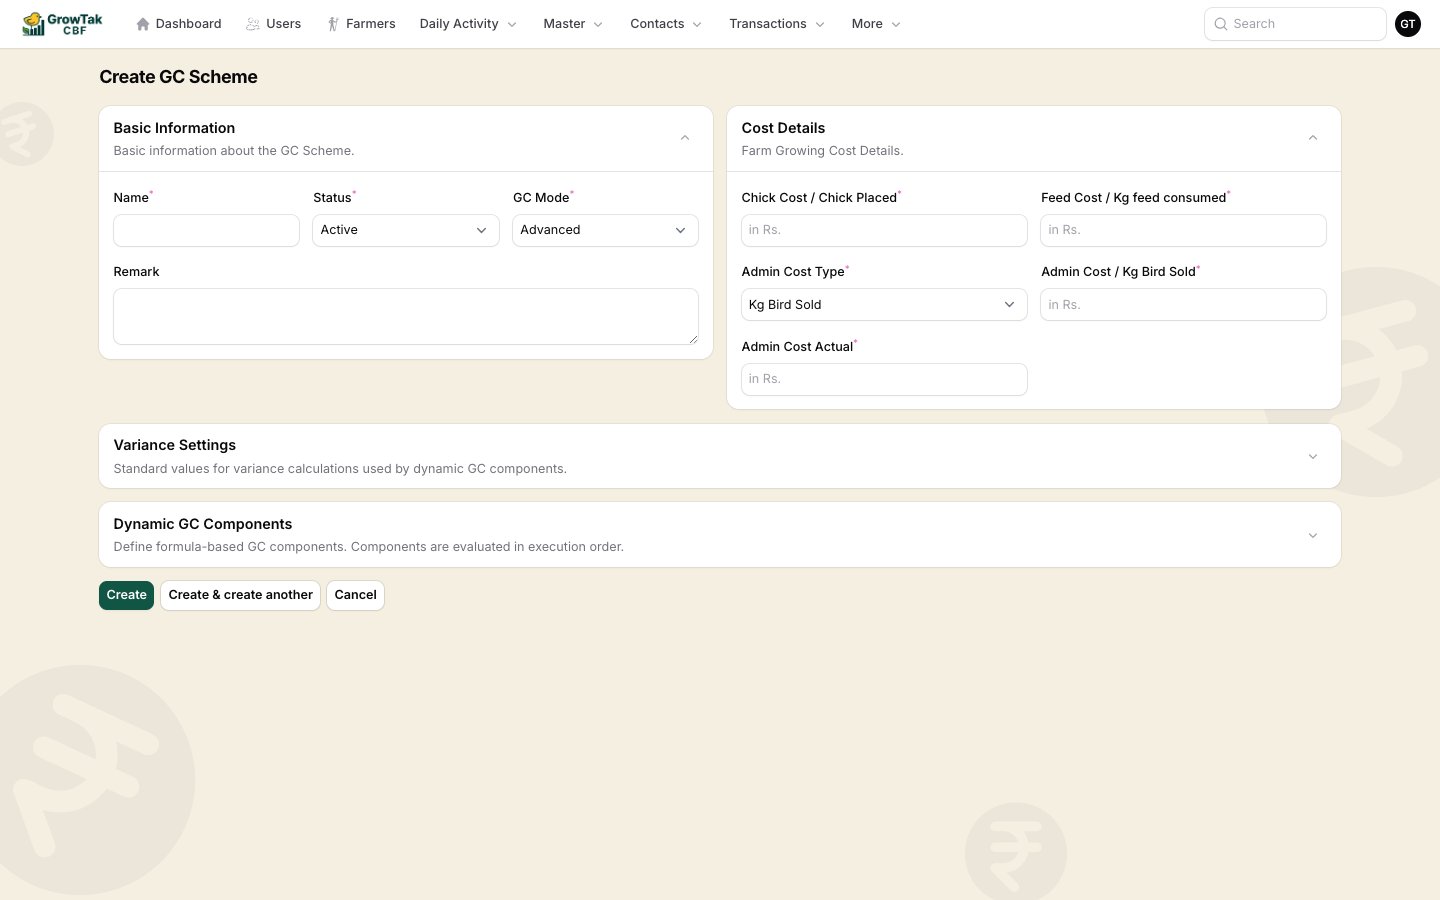Viewport: 1440px width, 900px height.
Task: Go to the Users page
Action: click(x=274, y=24)
